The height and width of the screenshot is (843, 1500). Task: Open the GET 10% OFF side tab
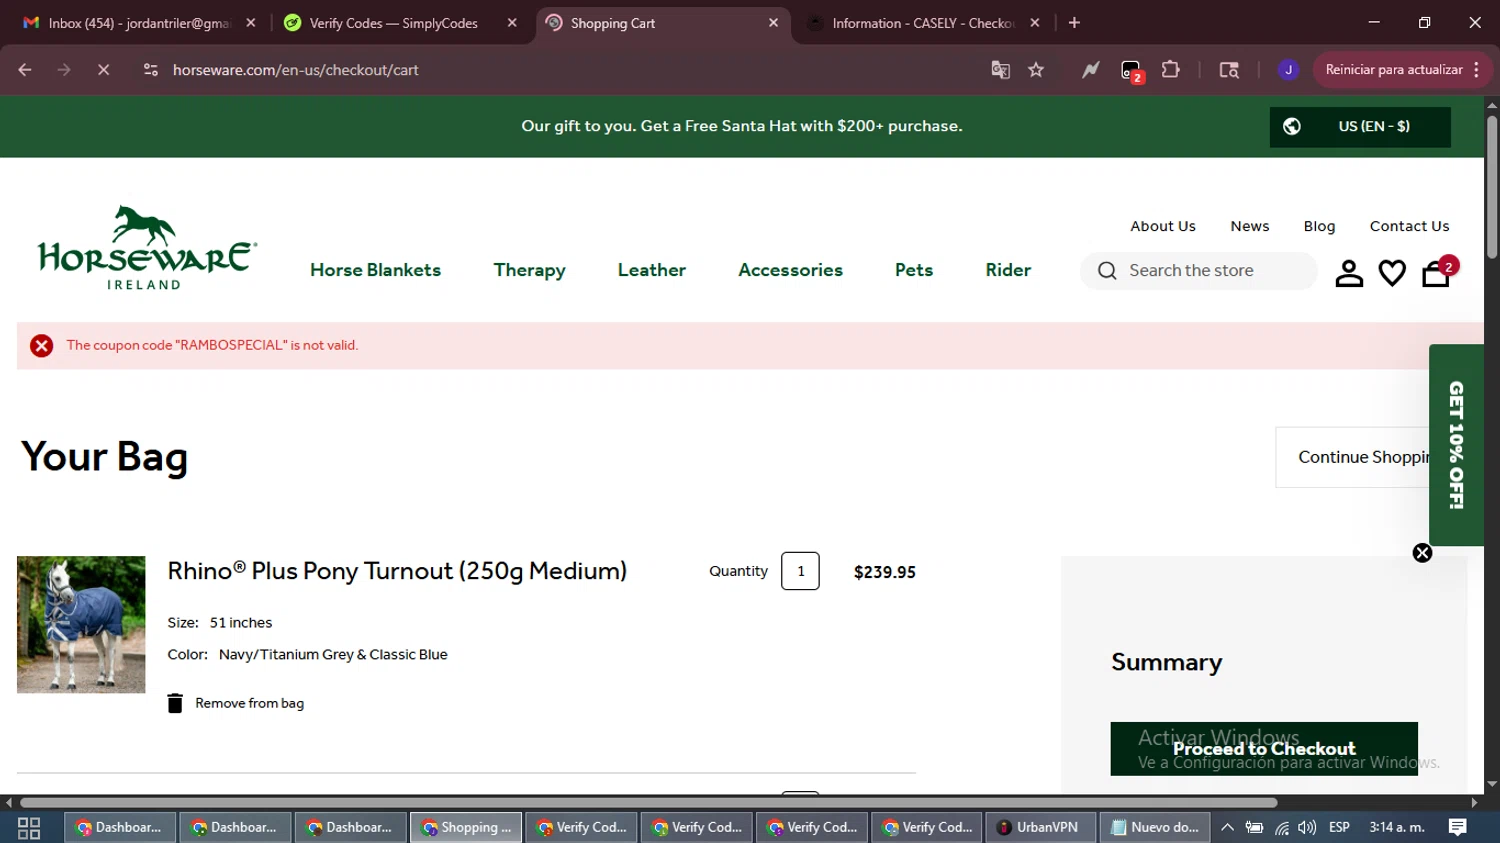pos(1456,445)
